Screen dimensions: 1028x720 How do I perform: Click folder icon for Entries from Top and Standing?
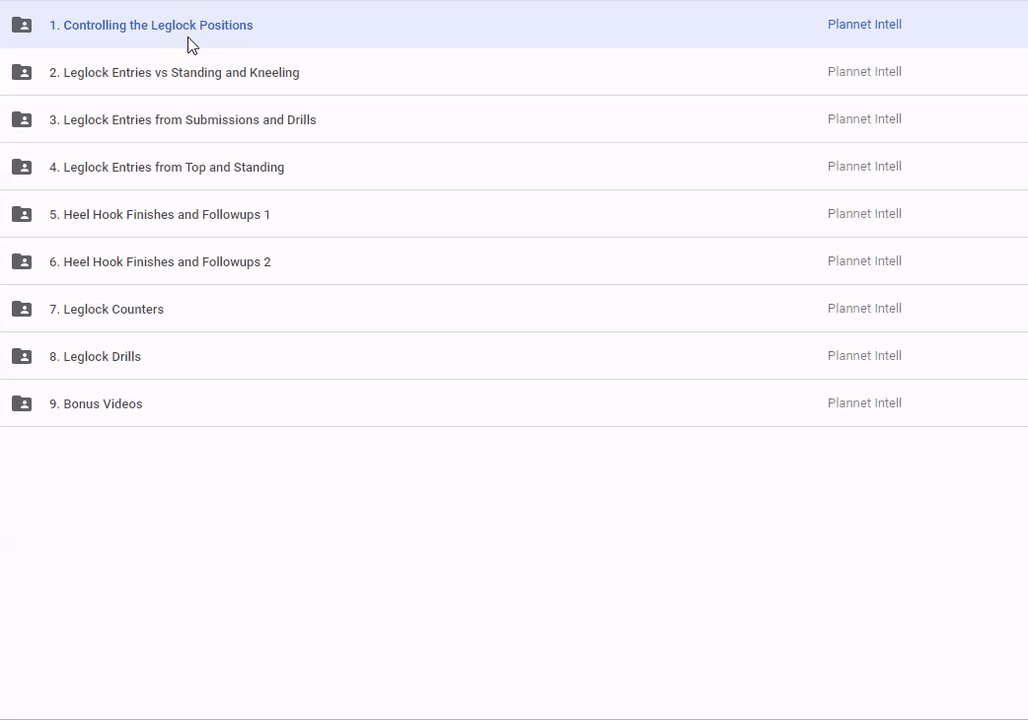tap(22, 167)
